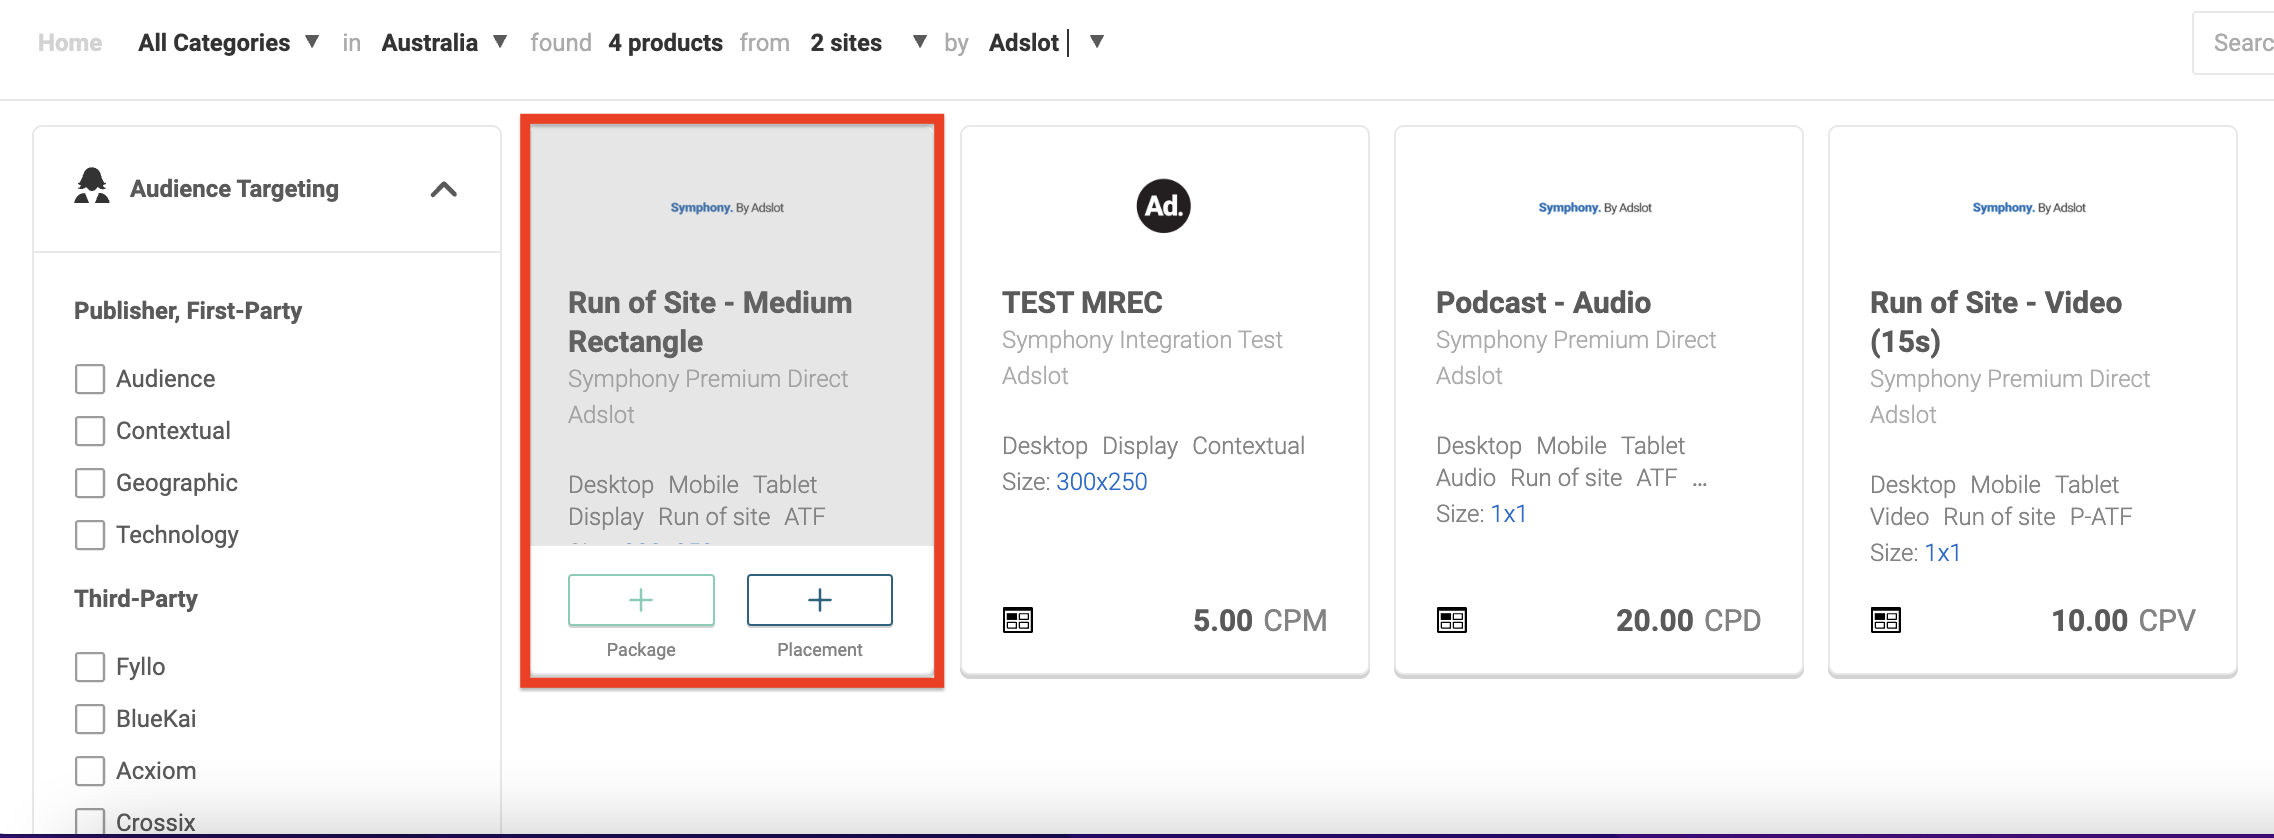Click the Ad. logo on TEST MREC card

pos(1163,206)
